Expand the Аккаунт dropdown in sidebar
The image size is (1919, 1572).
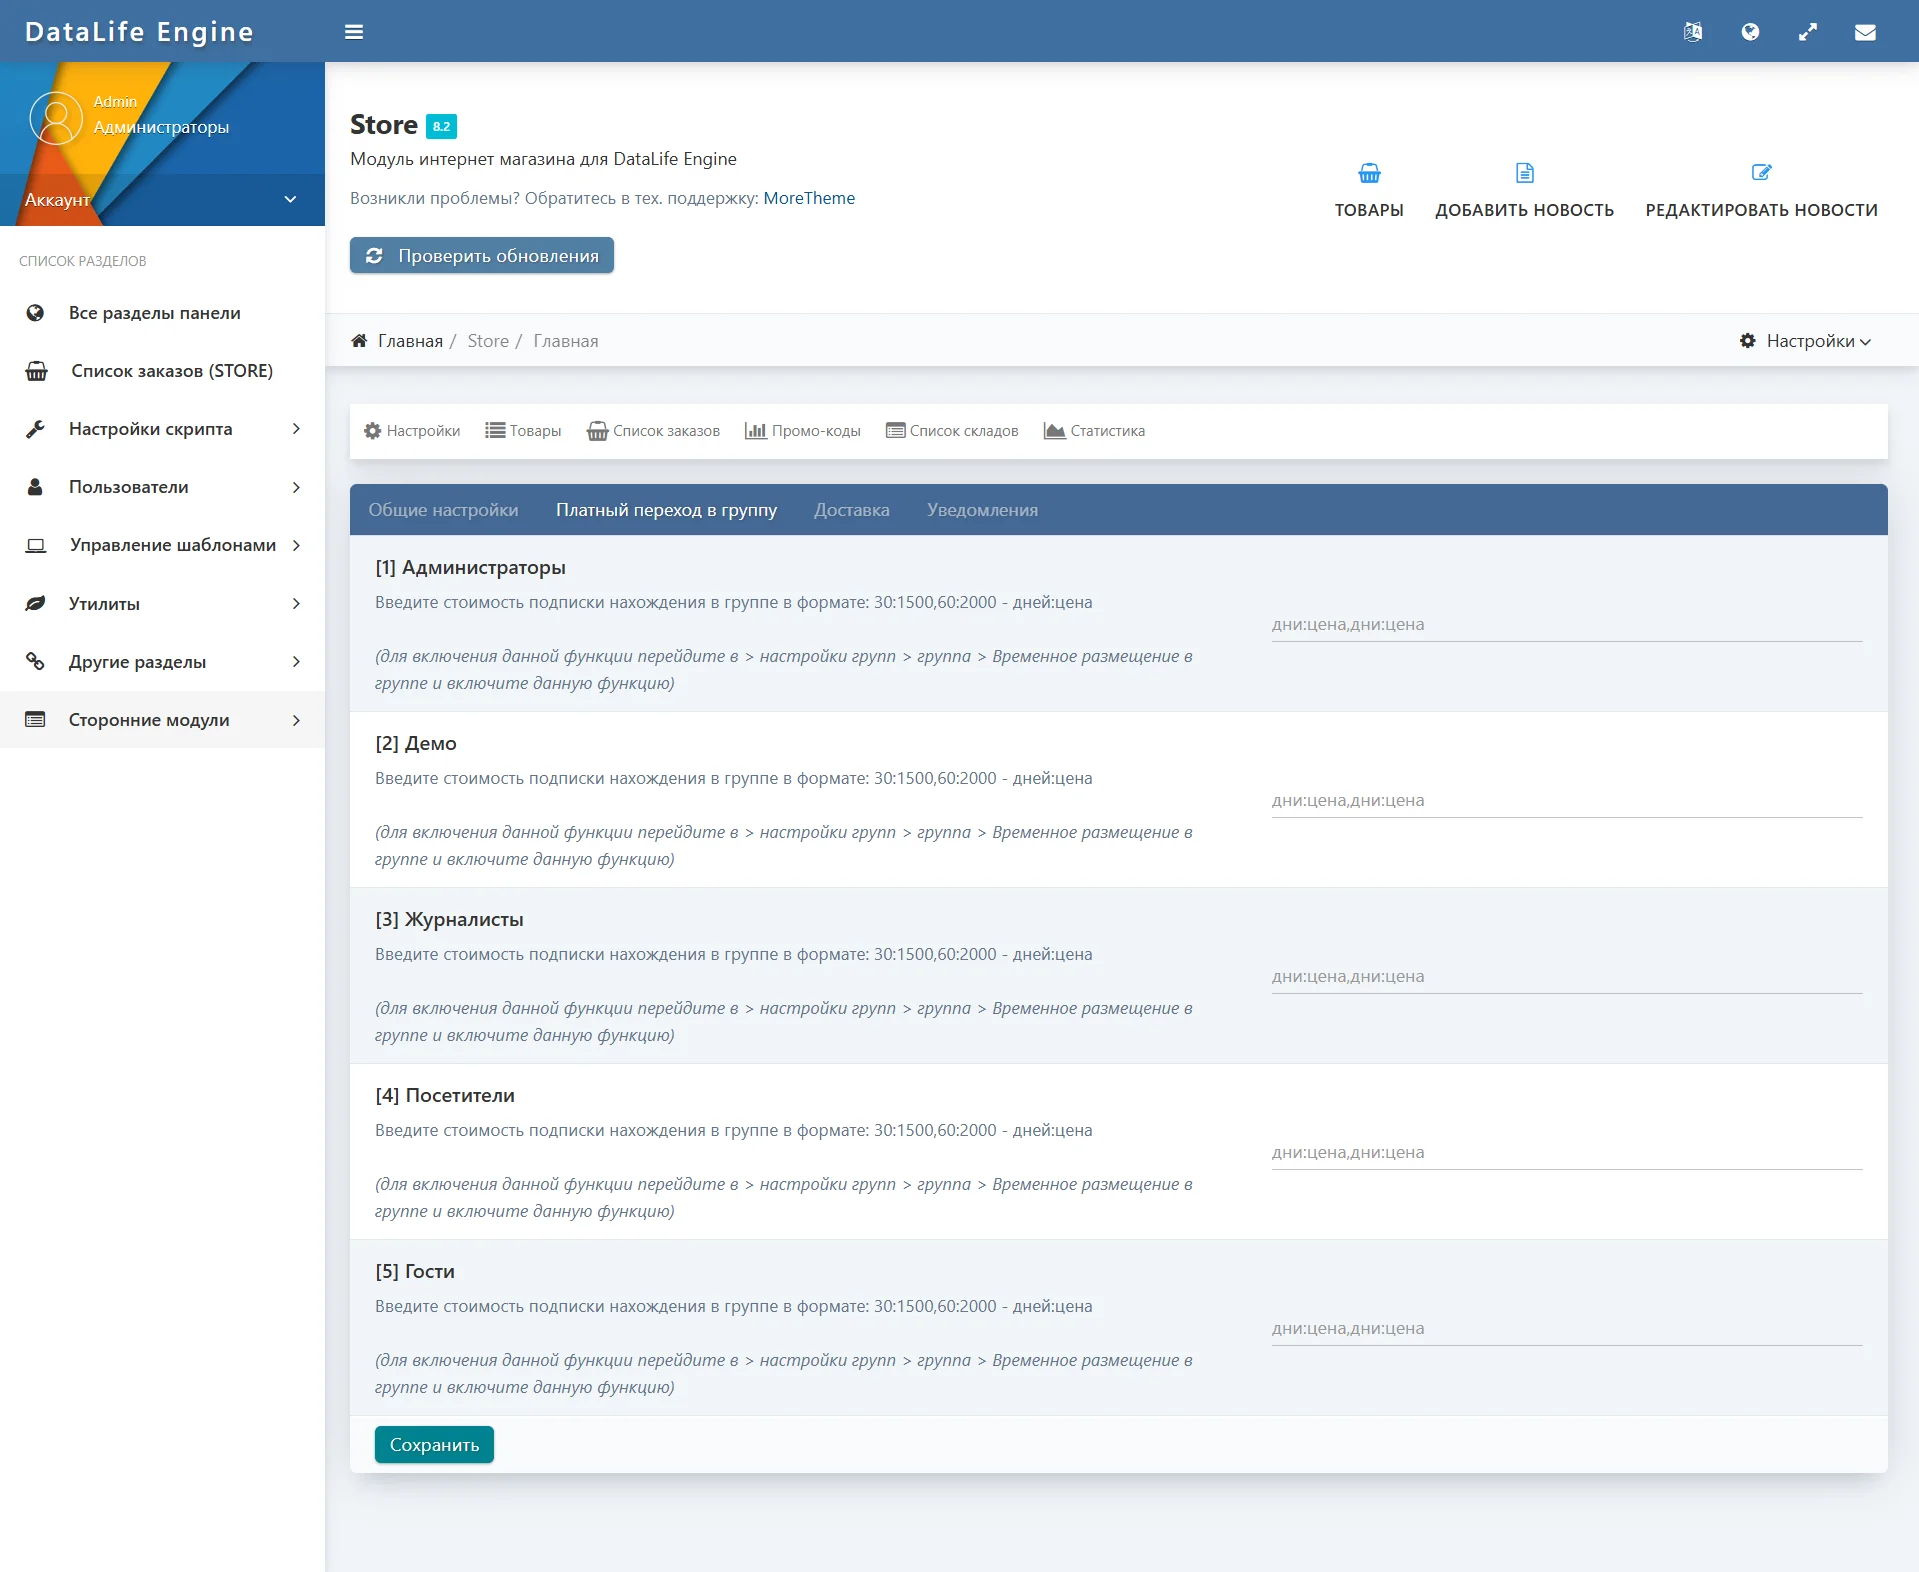pos(290,199)
